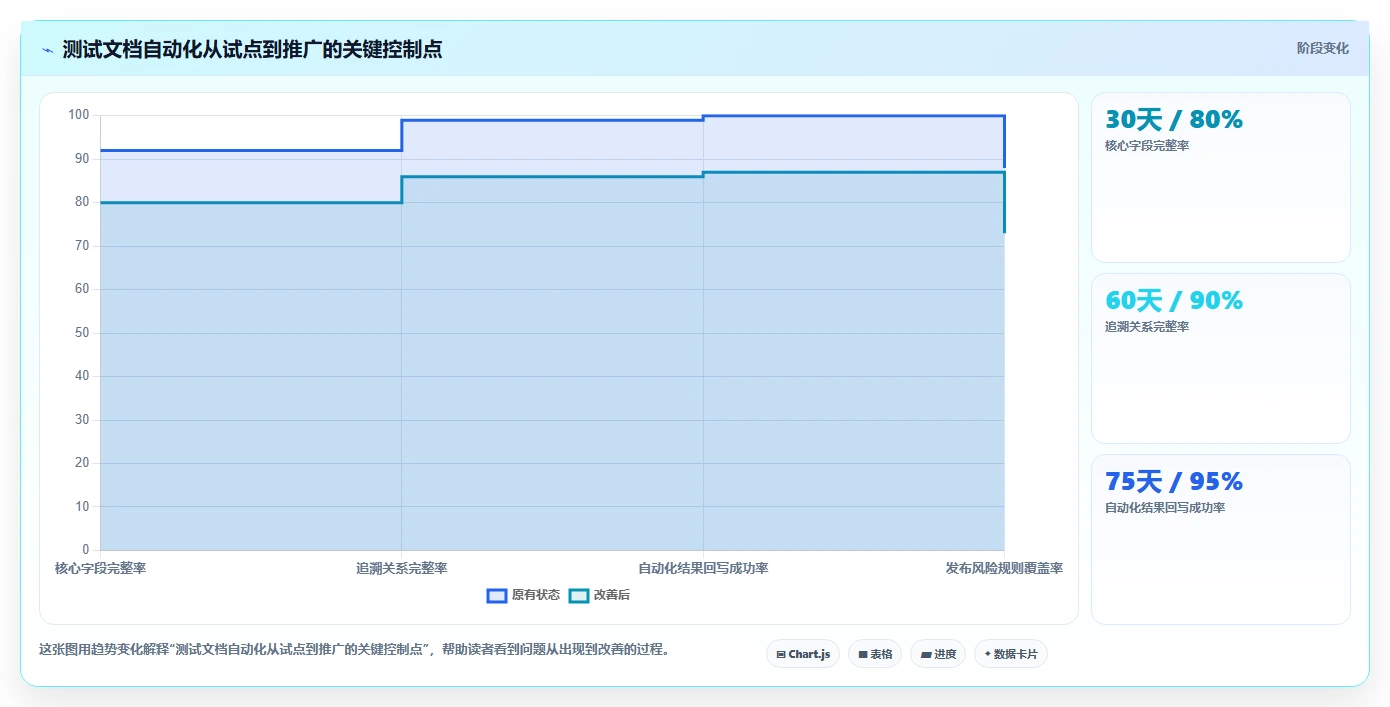Select the 60天 / 90% card
The height and width of the screenshot is (707, 1390).
[x=1221, y=358]
